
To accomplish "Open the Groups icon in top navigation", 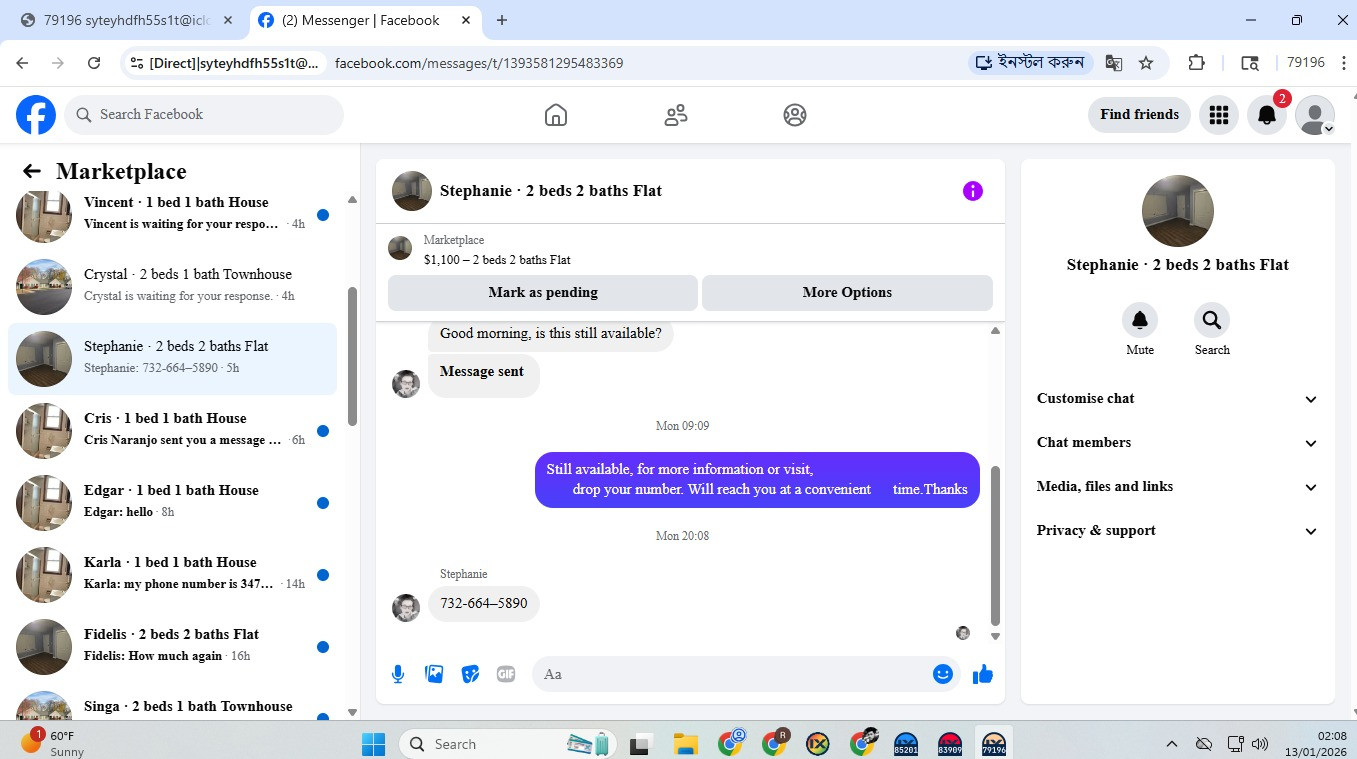I will 795,115.
